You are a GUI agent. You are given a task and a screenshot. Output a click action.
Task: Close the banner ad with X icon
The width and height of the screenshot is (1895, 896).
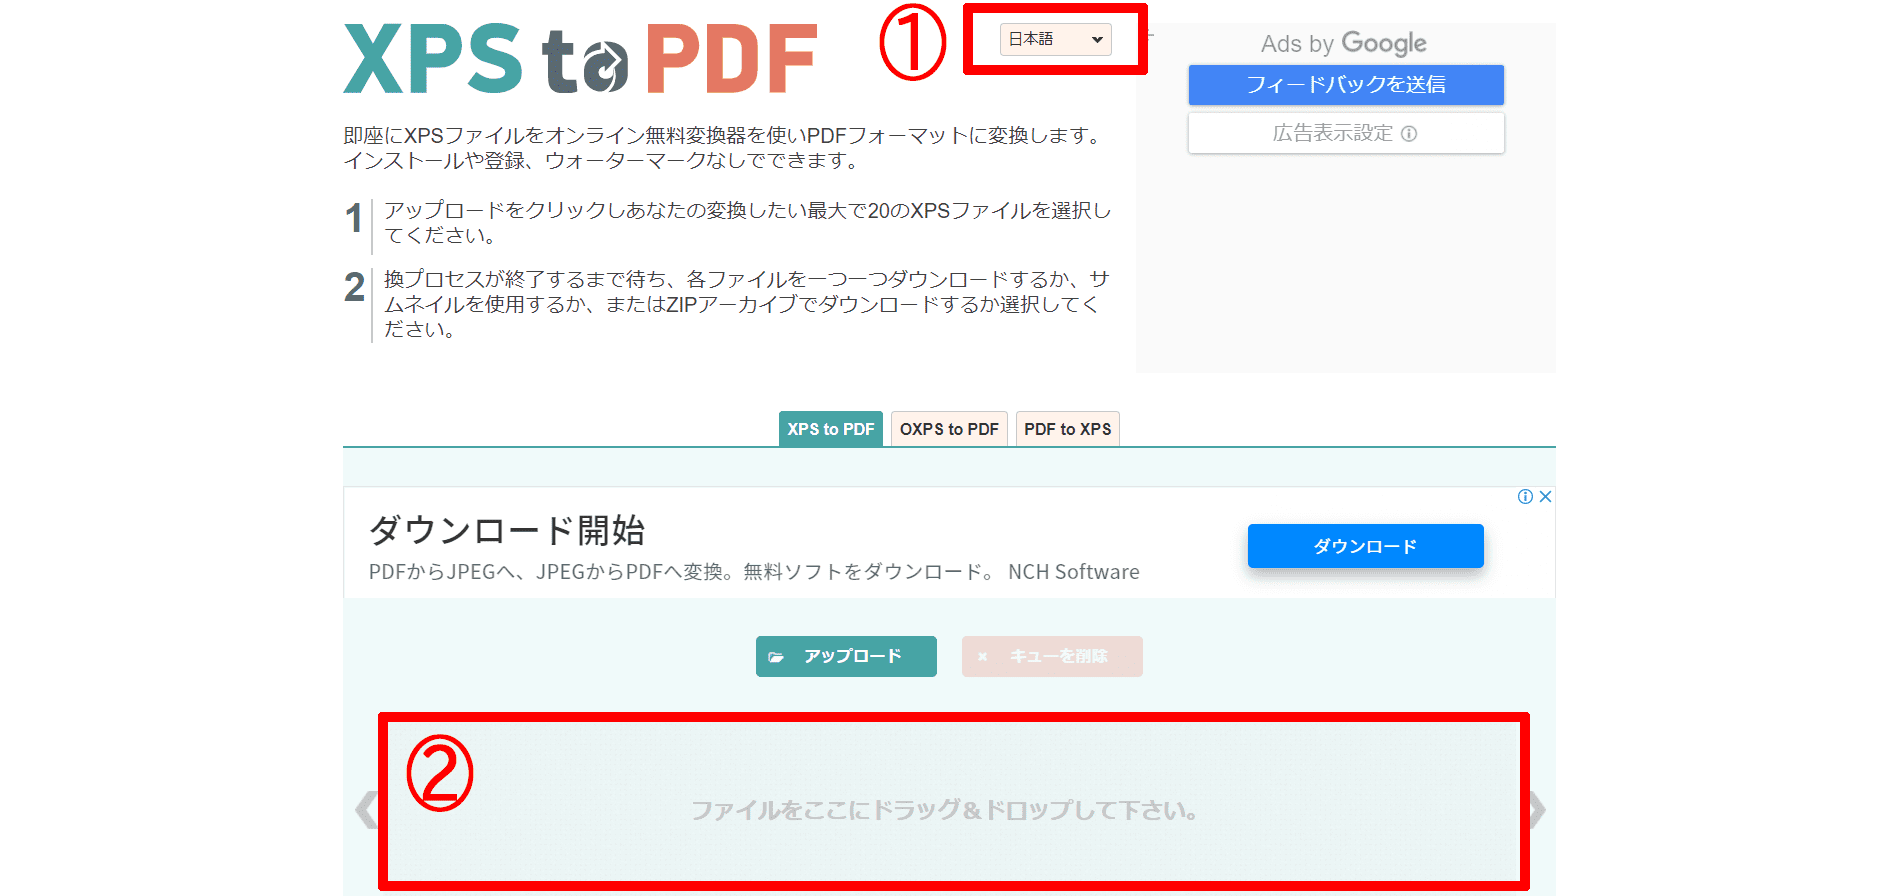click(1545, 497)
